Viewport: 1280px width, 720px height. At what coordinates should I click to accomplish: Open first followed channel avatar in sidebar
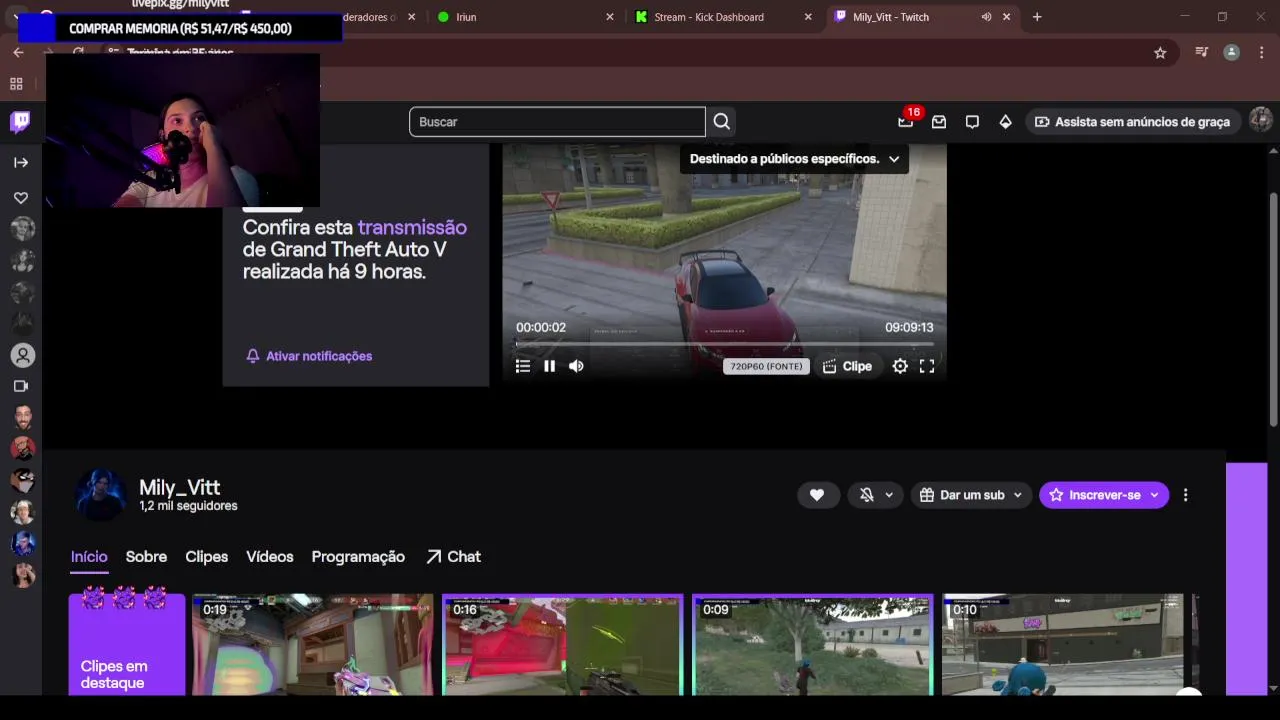click(x=22, y=228)
